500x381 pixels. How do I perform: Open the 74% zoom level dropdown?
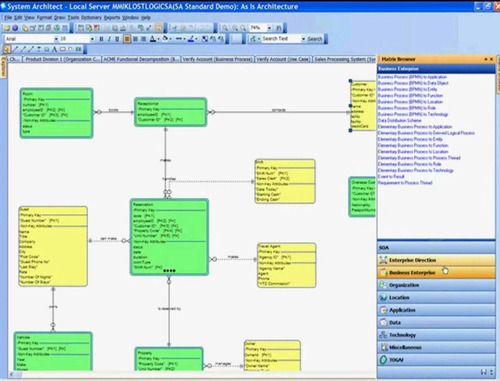(269, 28)
